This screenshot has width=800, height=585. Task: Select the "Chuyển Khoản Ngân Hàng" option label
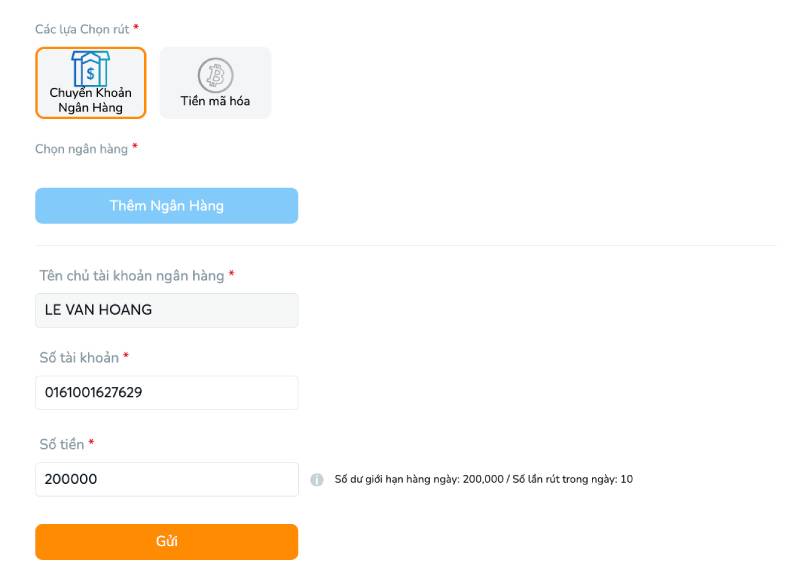[90, 100]
